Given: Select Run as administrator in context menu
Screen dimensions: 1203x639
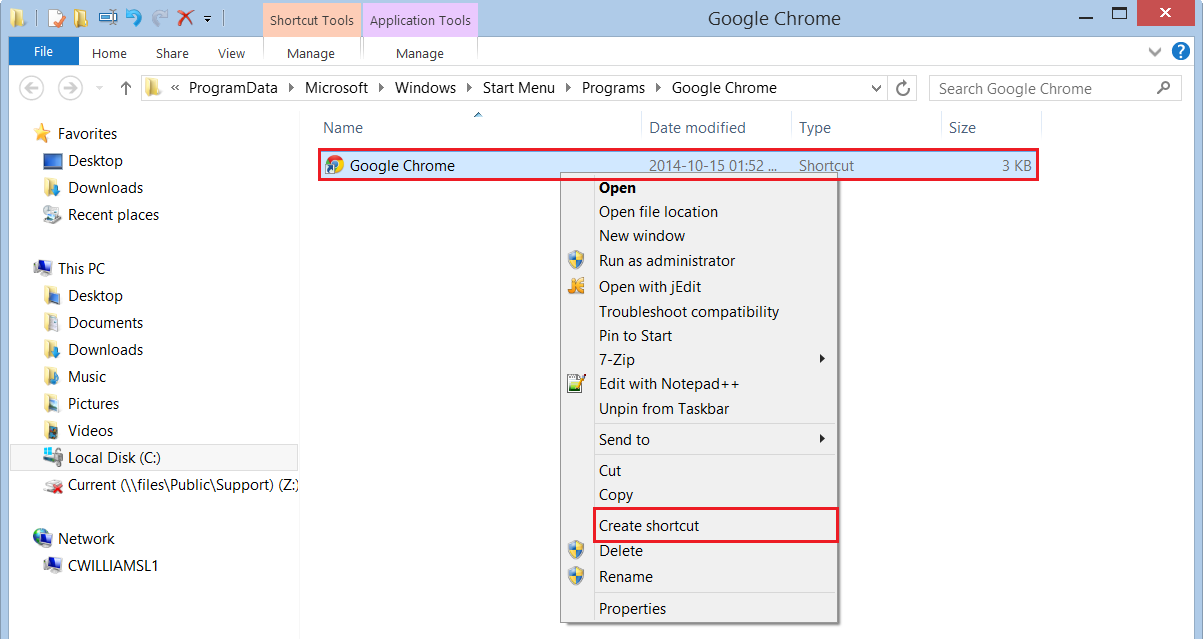Looking at the screenshot, I should [666, 261].
